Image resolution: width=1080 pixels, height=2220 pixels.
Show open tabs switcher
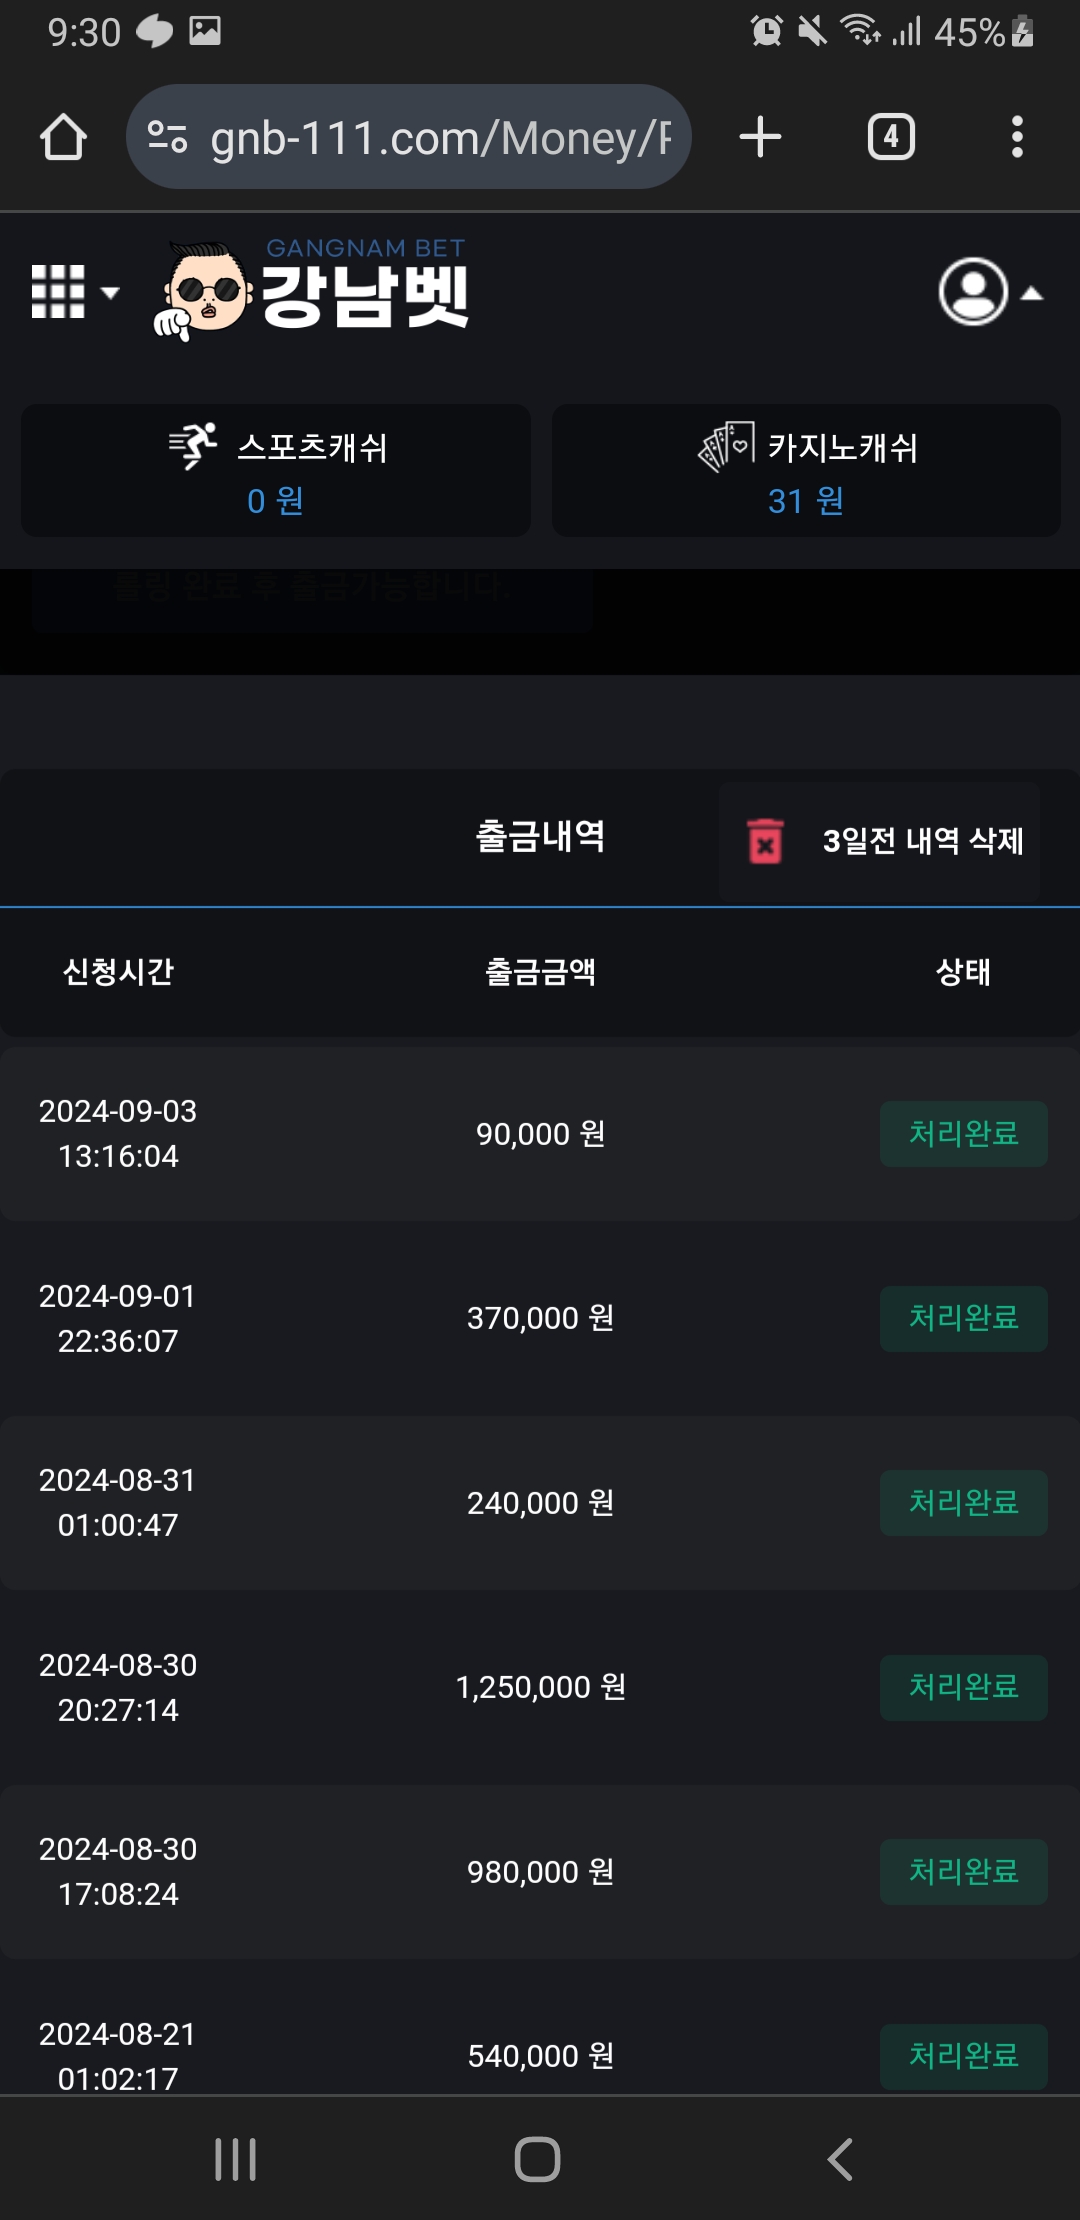click(x=891, y=137)
